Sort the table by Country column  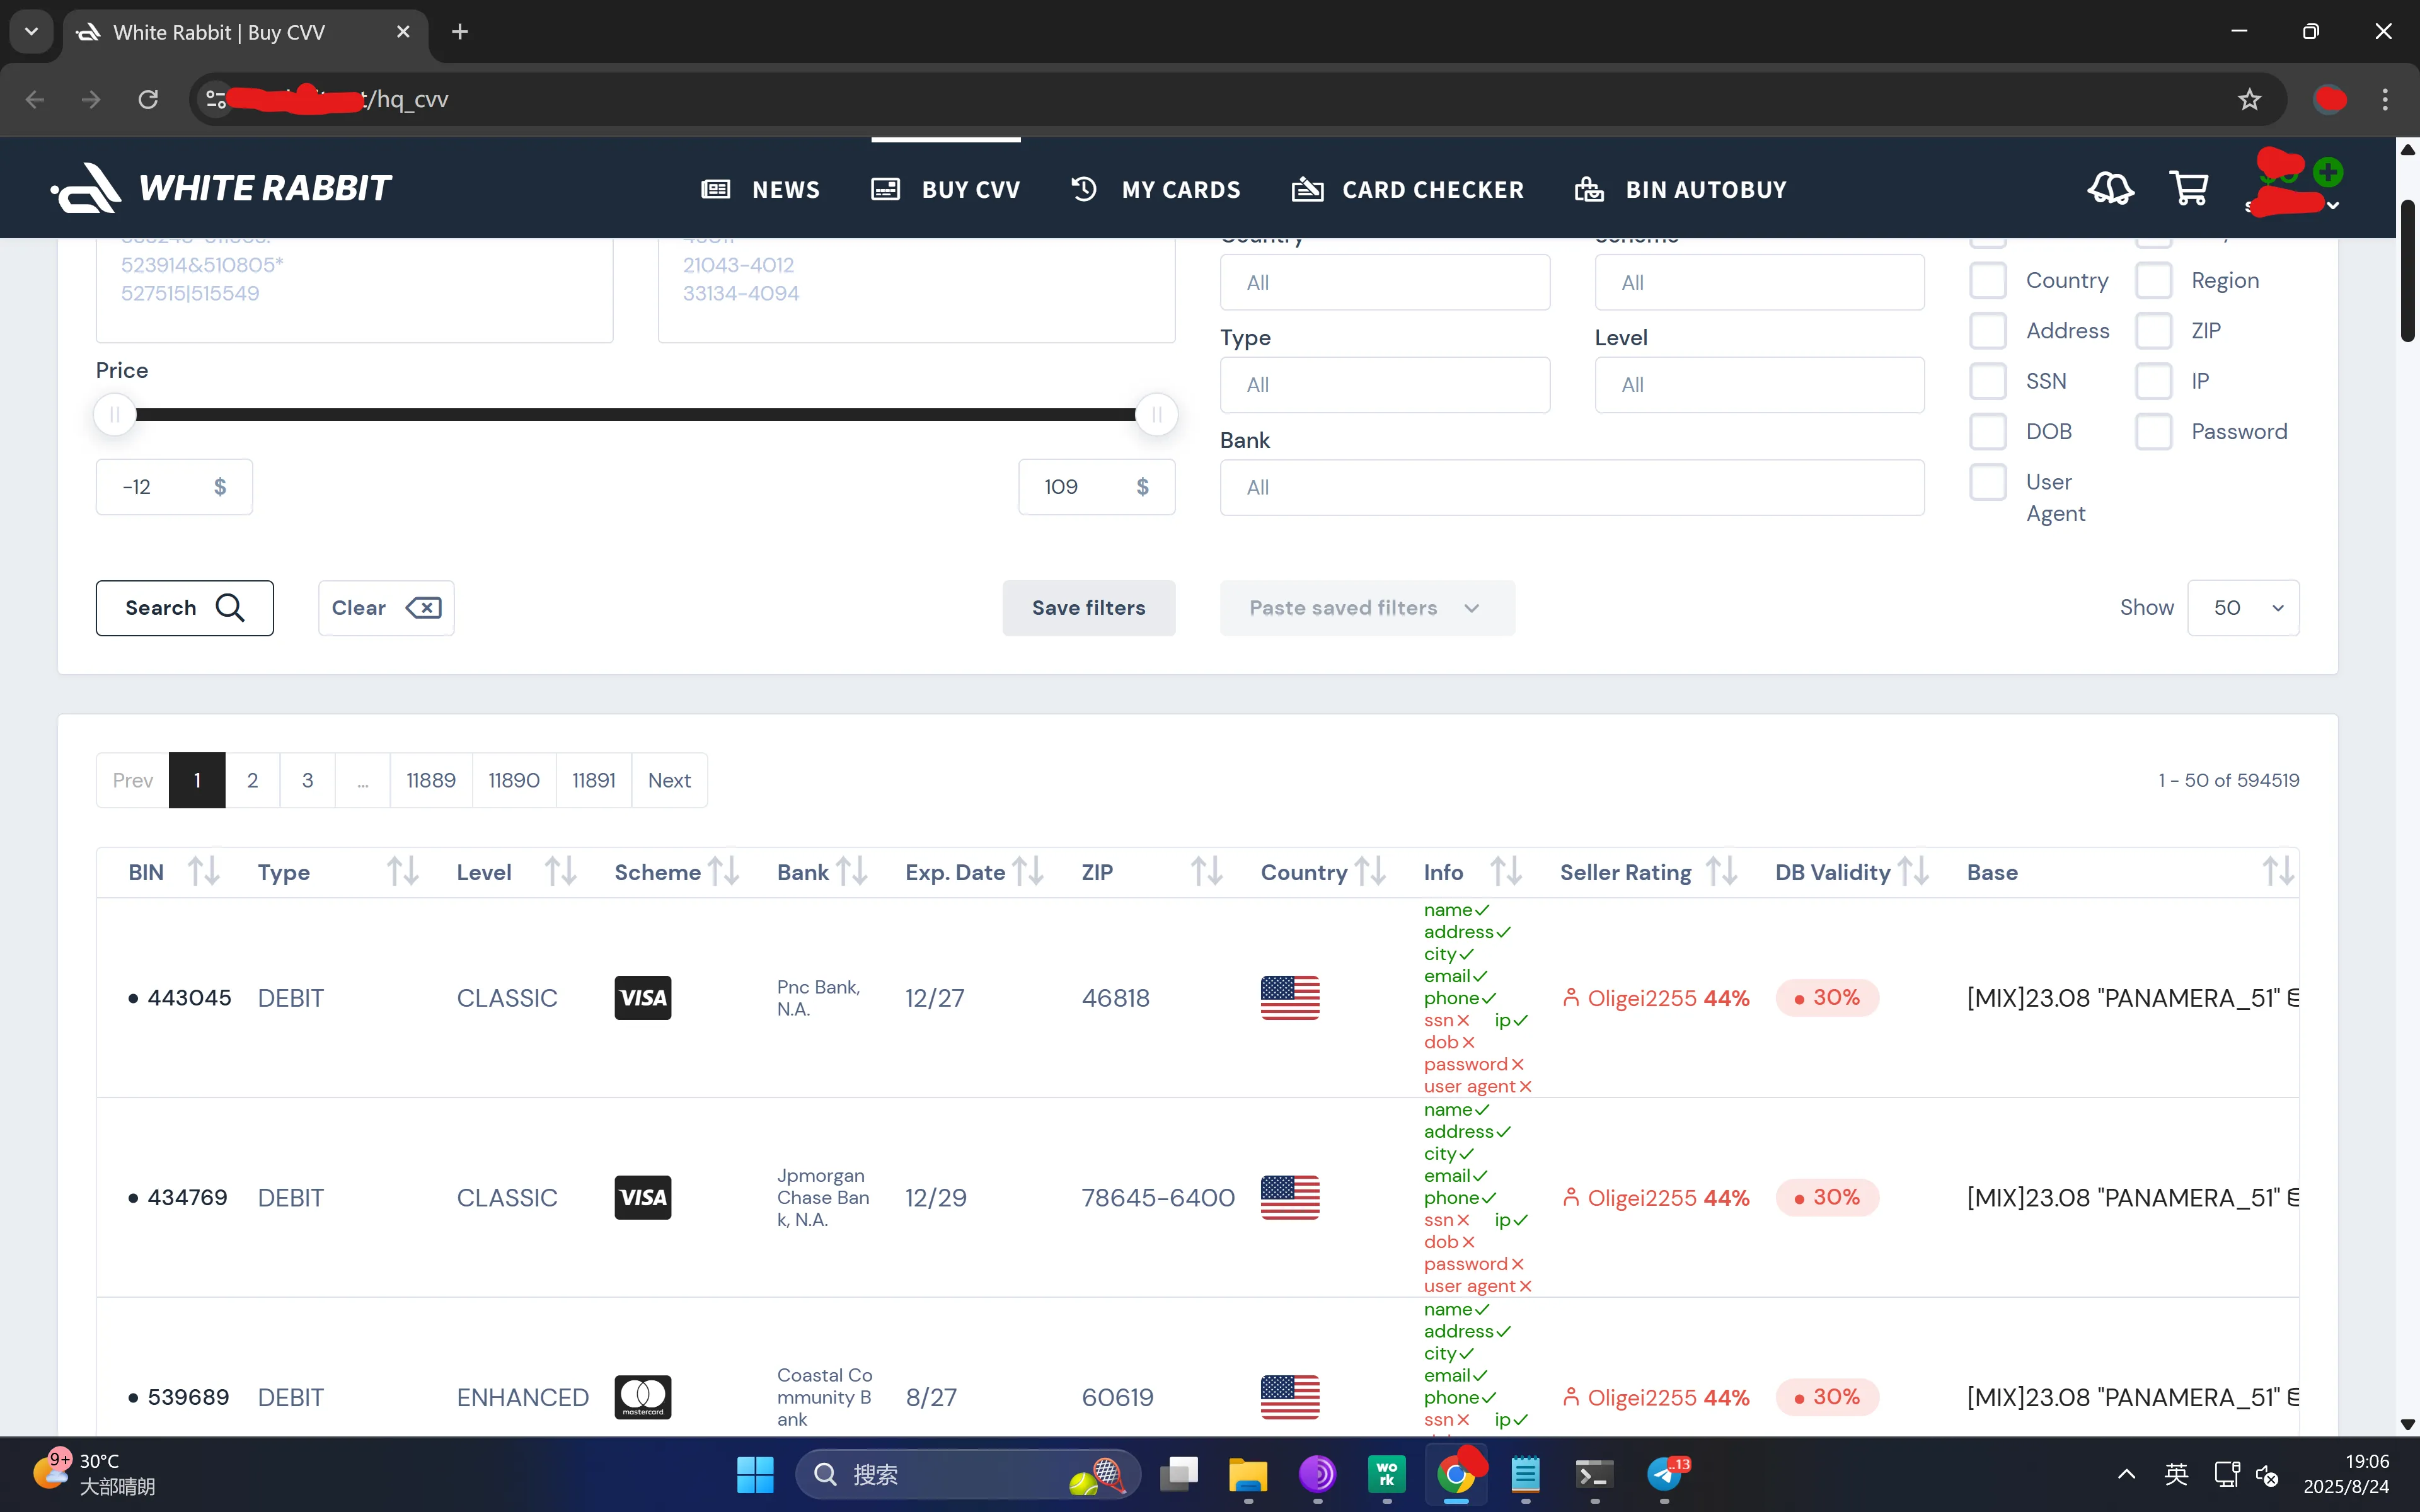pos(1371,872)
